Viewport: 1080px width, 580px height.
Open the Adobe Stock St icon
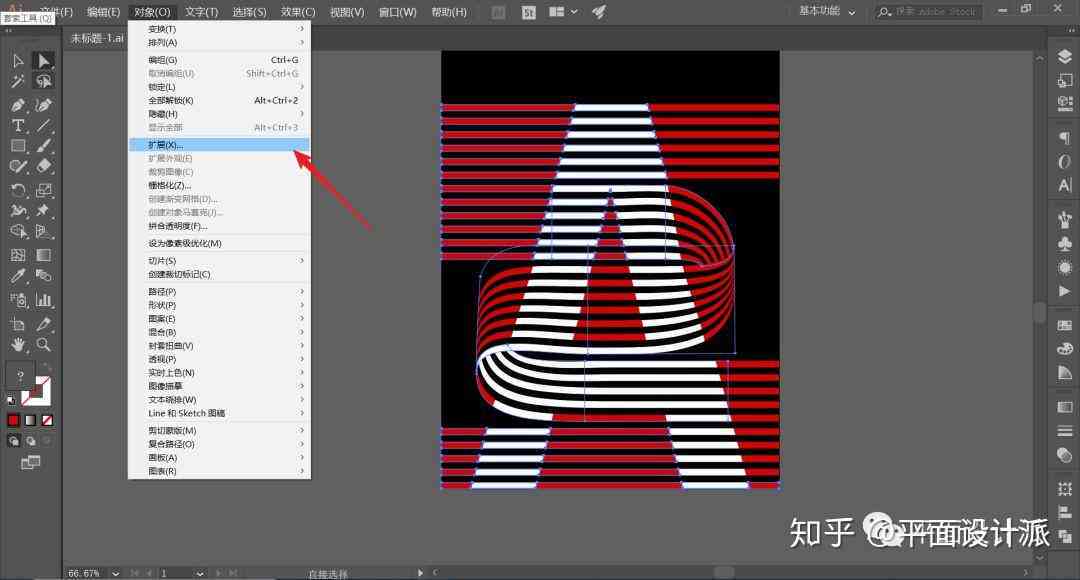[528, 12]
